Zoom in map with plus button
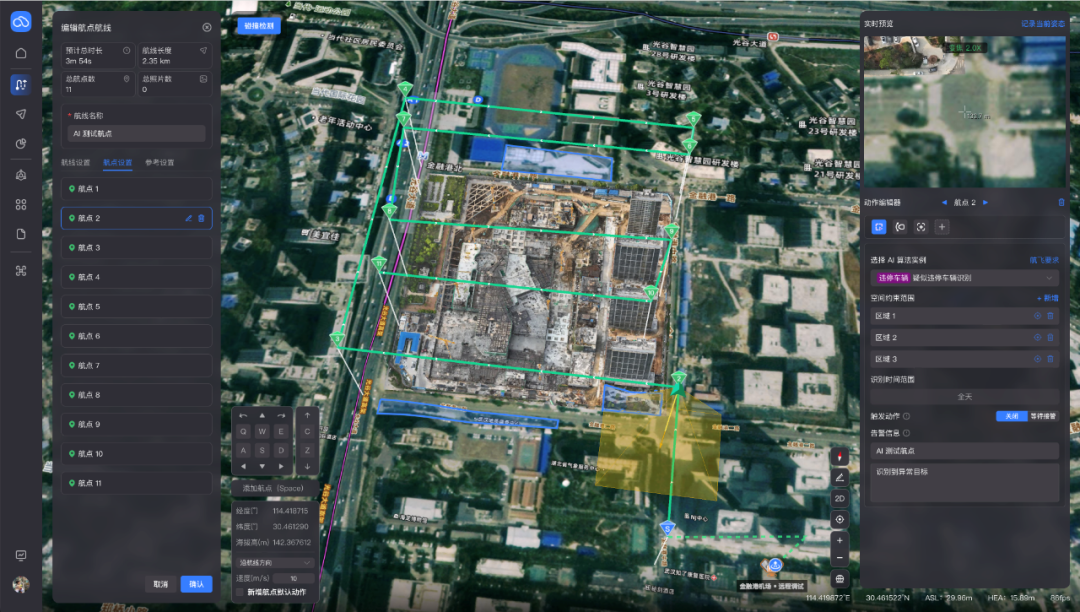1080x612 pixels. point(840,540)
